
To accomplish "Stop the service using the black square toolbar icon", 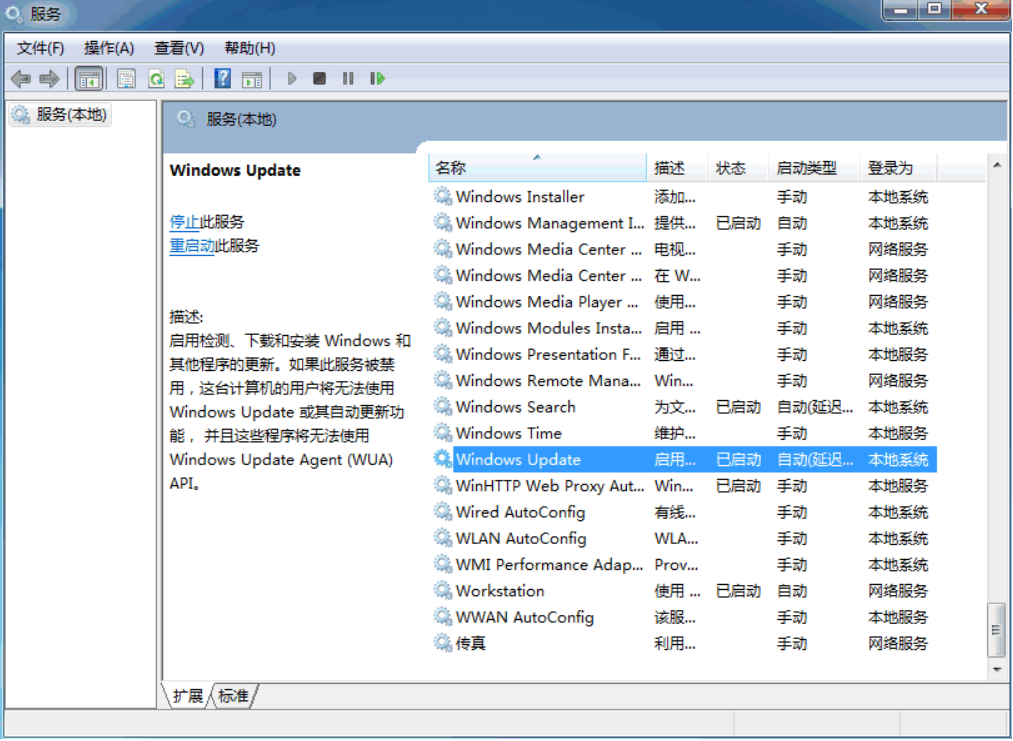I will [319, 78].
